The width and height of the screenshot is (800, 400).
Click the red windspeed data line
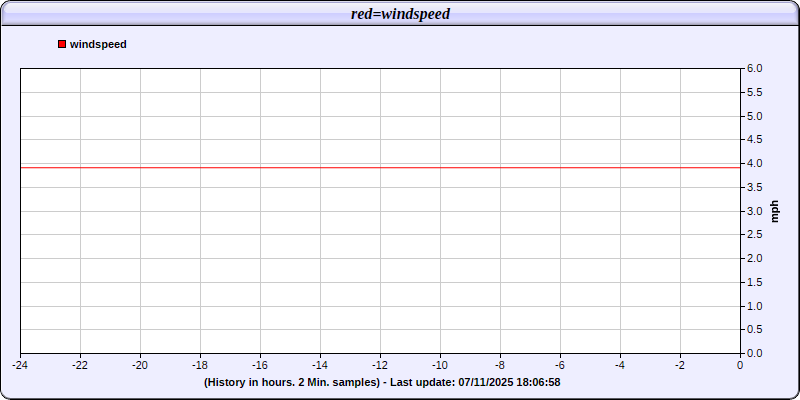click(x=380, y=167)
